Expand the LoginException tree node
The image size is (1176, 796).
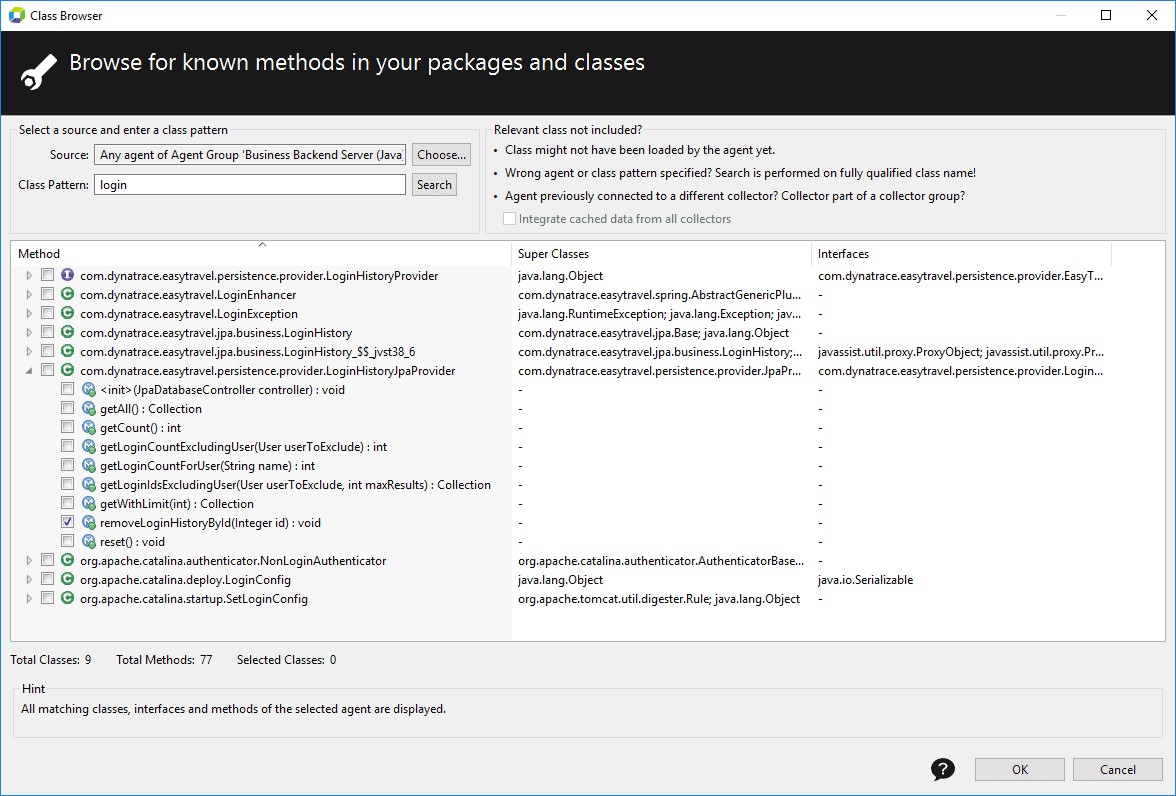coord(29,313)
